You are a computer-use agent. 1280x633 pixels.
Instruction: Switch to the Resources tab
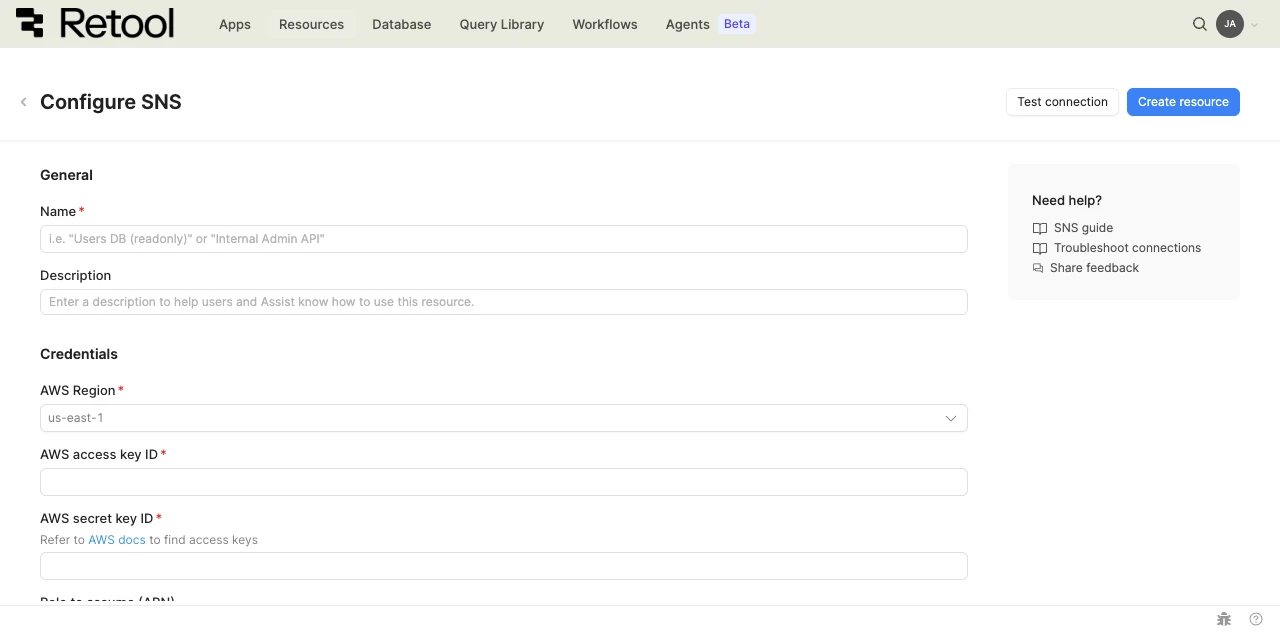coord(311,24)
